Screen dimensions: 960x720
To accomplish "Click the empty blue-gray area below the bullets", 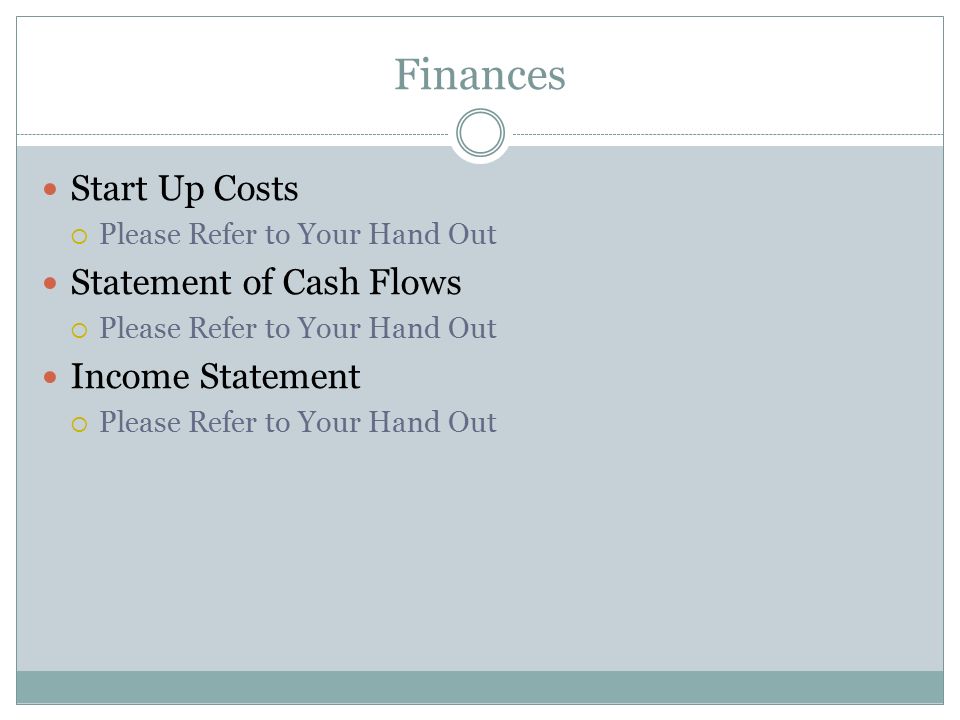I will tap(480, 551).
